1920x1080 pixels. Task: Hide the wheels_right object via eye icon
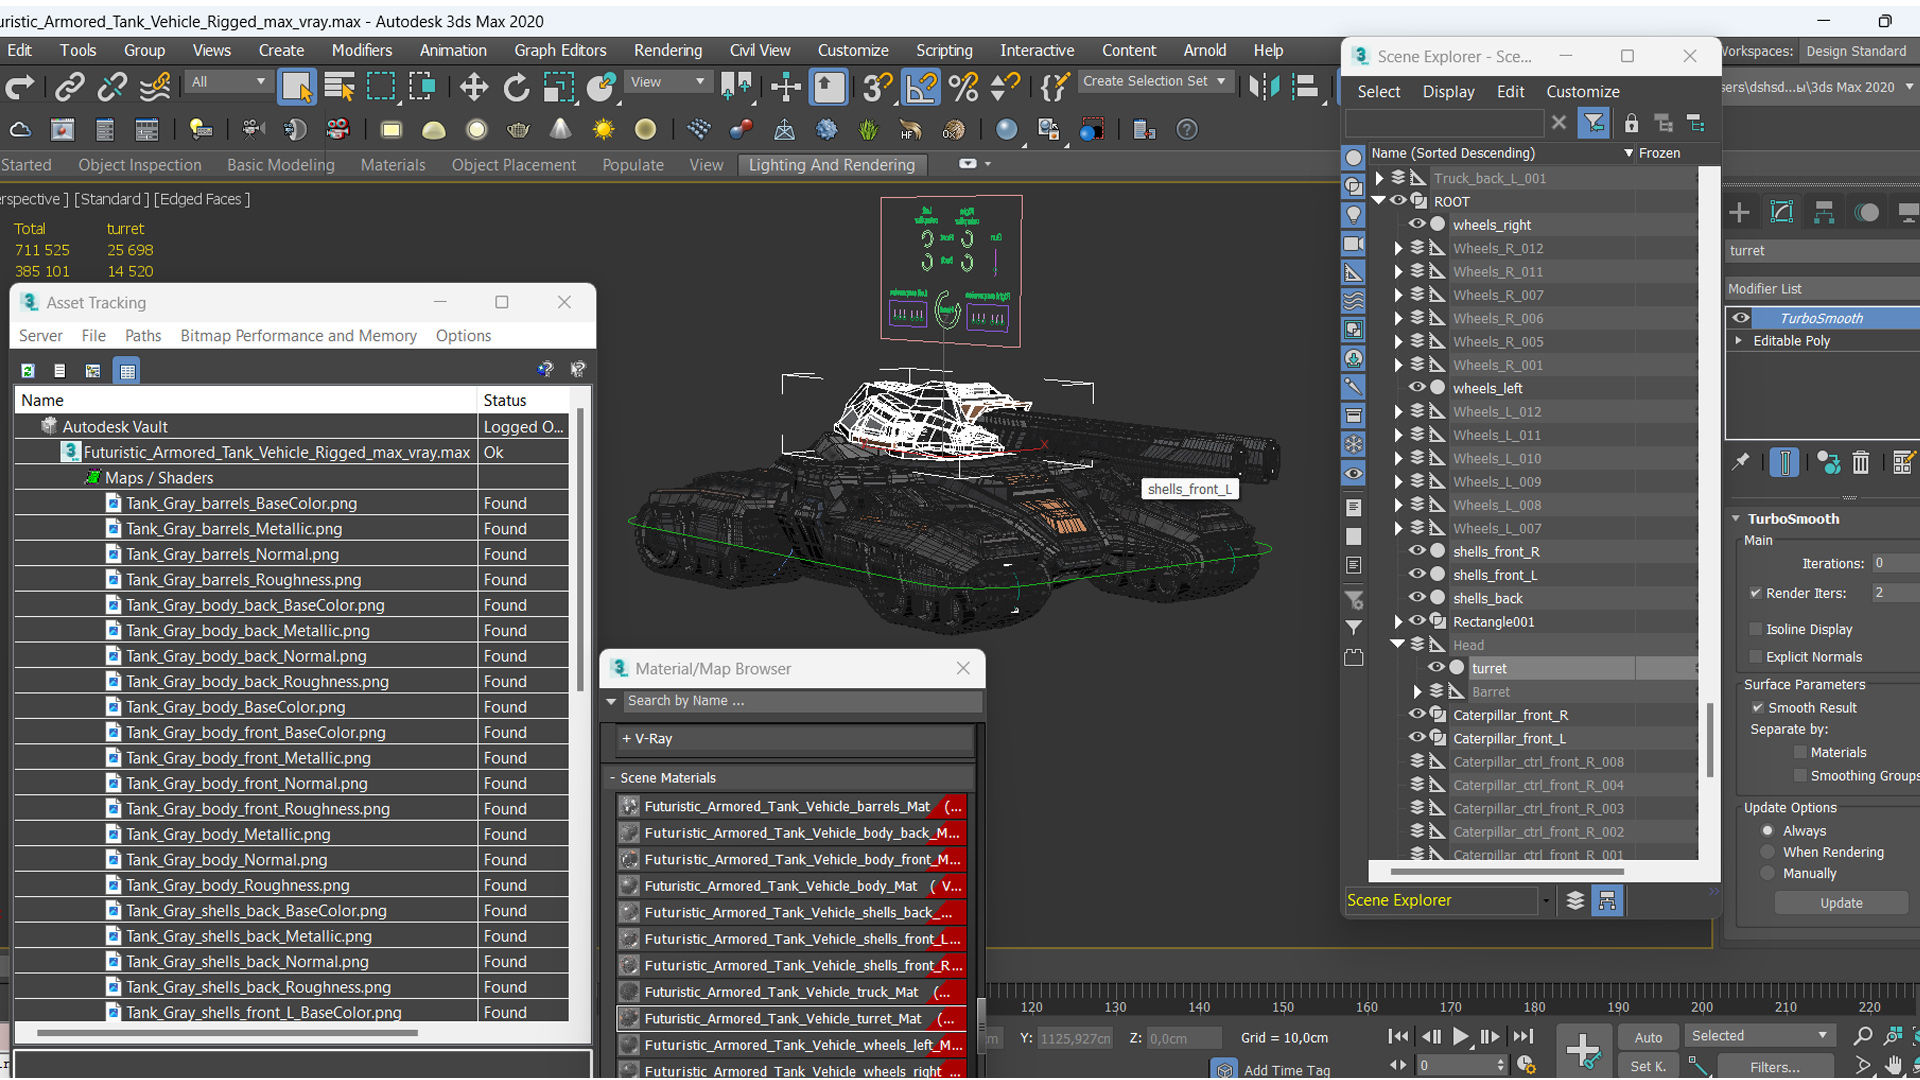coord(1416,224)
